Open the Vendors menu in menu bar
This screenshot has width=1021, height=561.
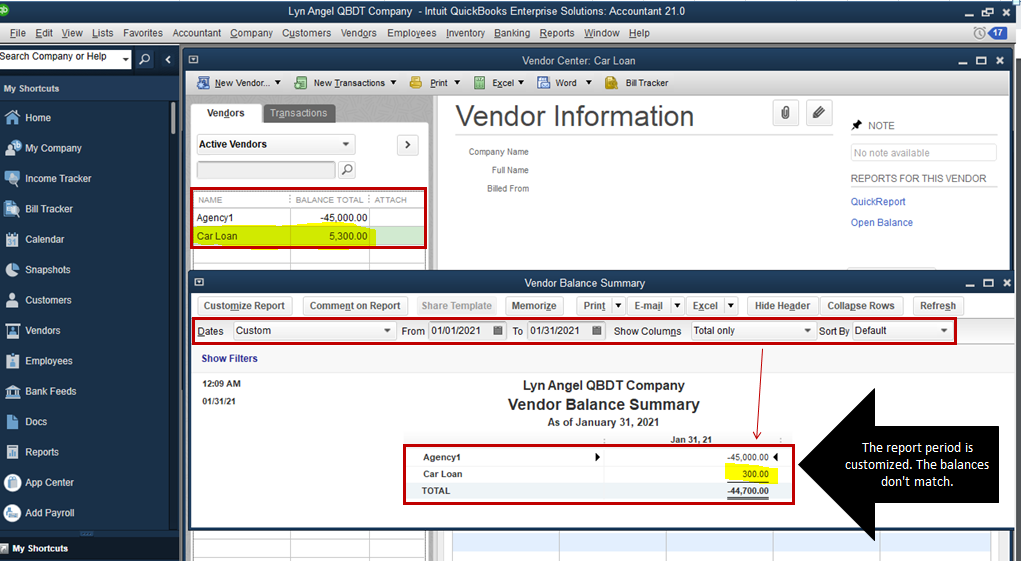point(359,33)
